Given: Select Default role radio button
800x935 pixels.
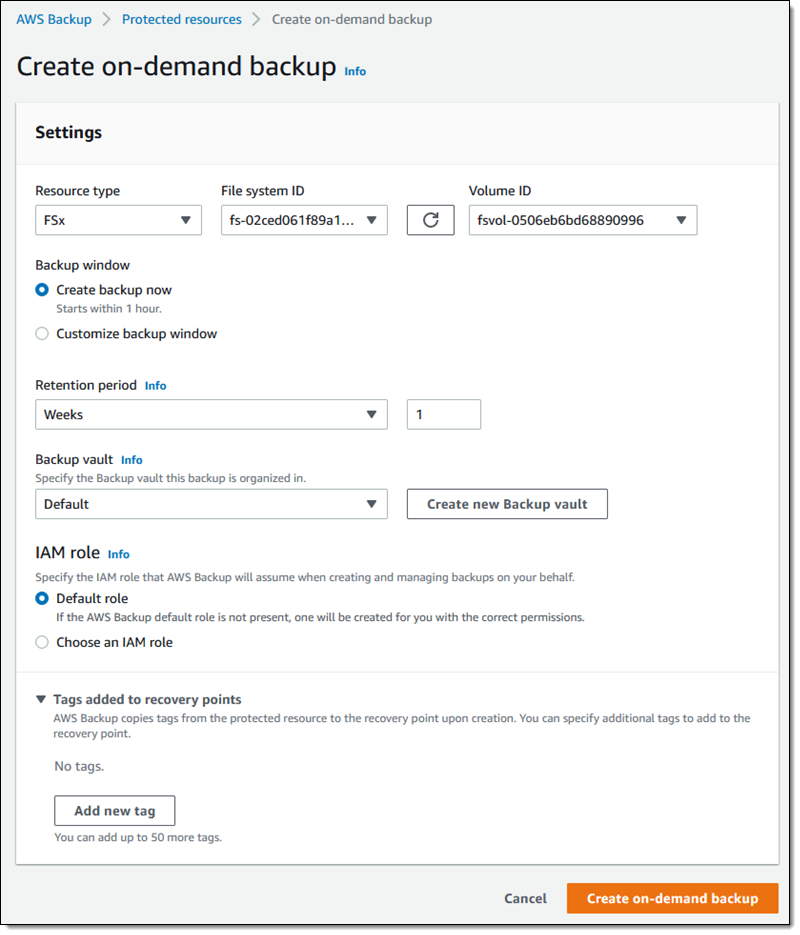Looking at the screenshot, I should [42, 599].
